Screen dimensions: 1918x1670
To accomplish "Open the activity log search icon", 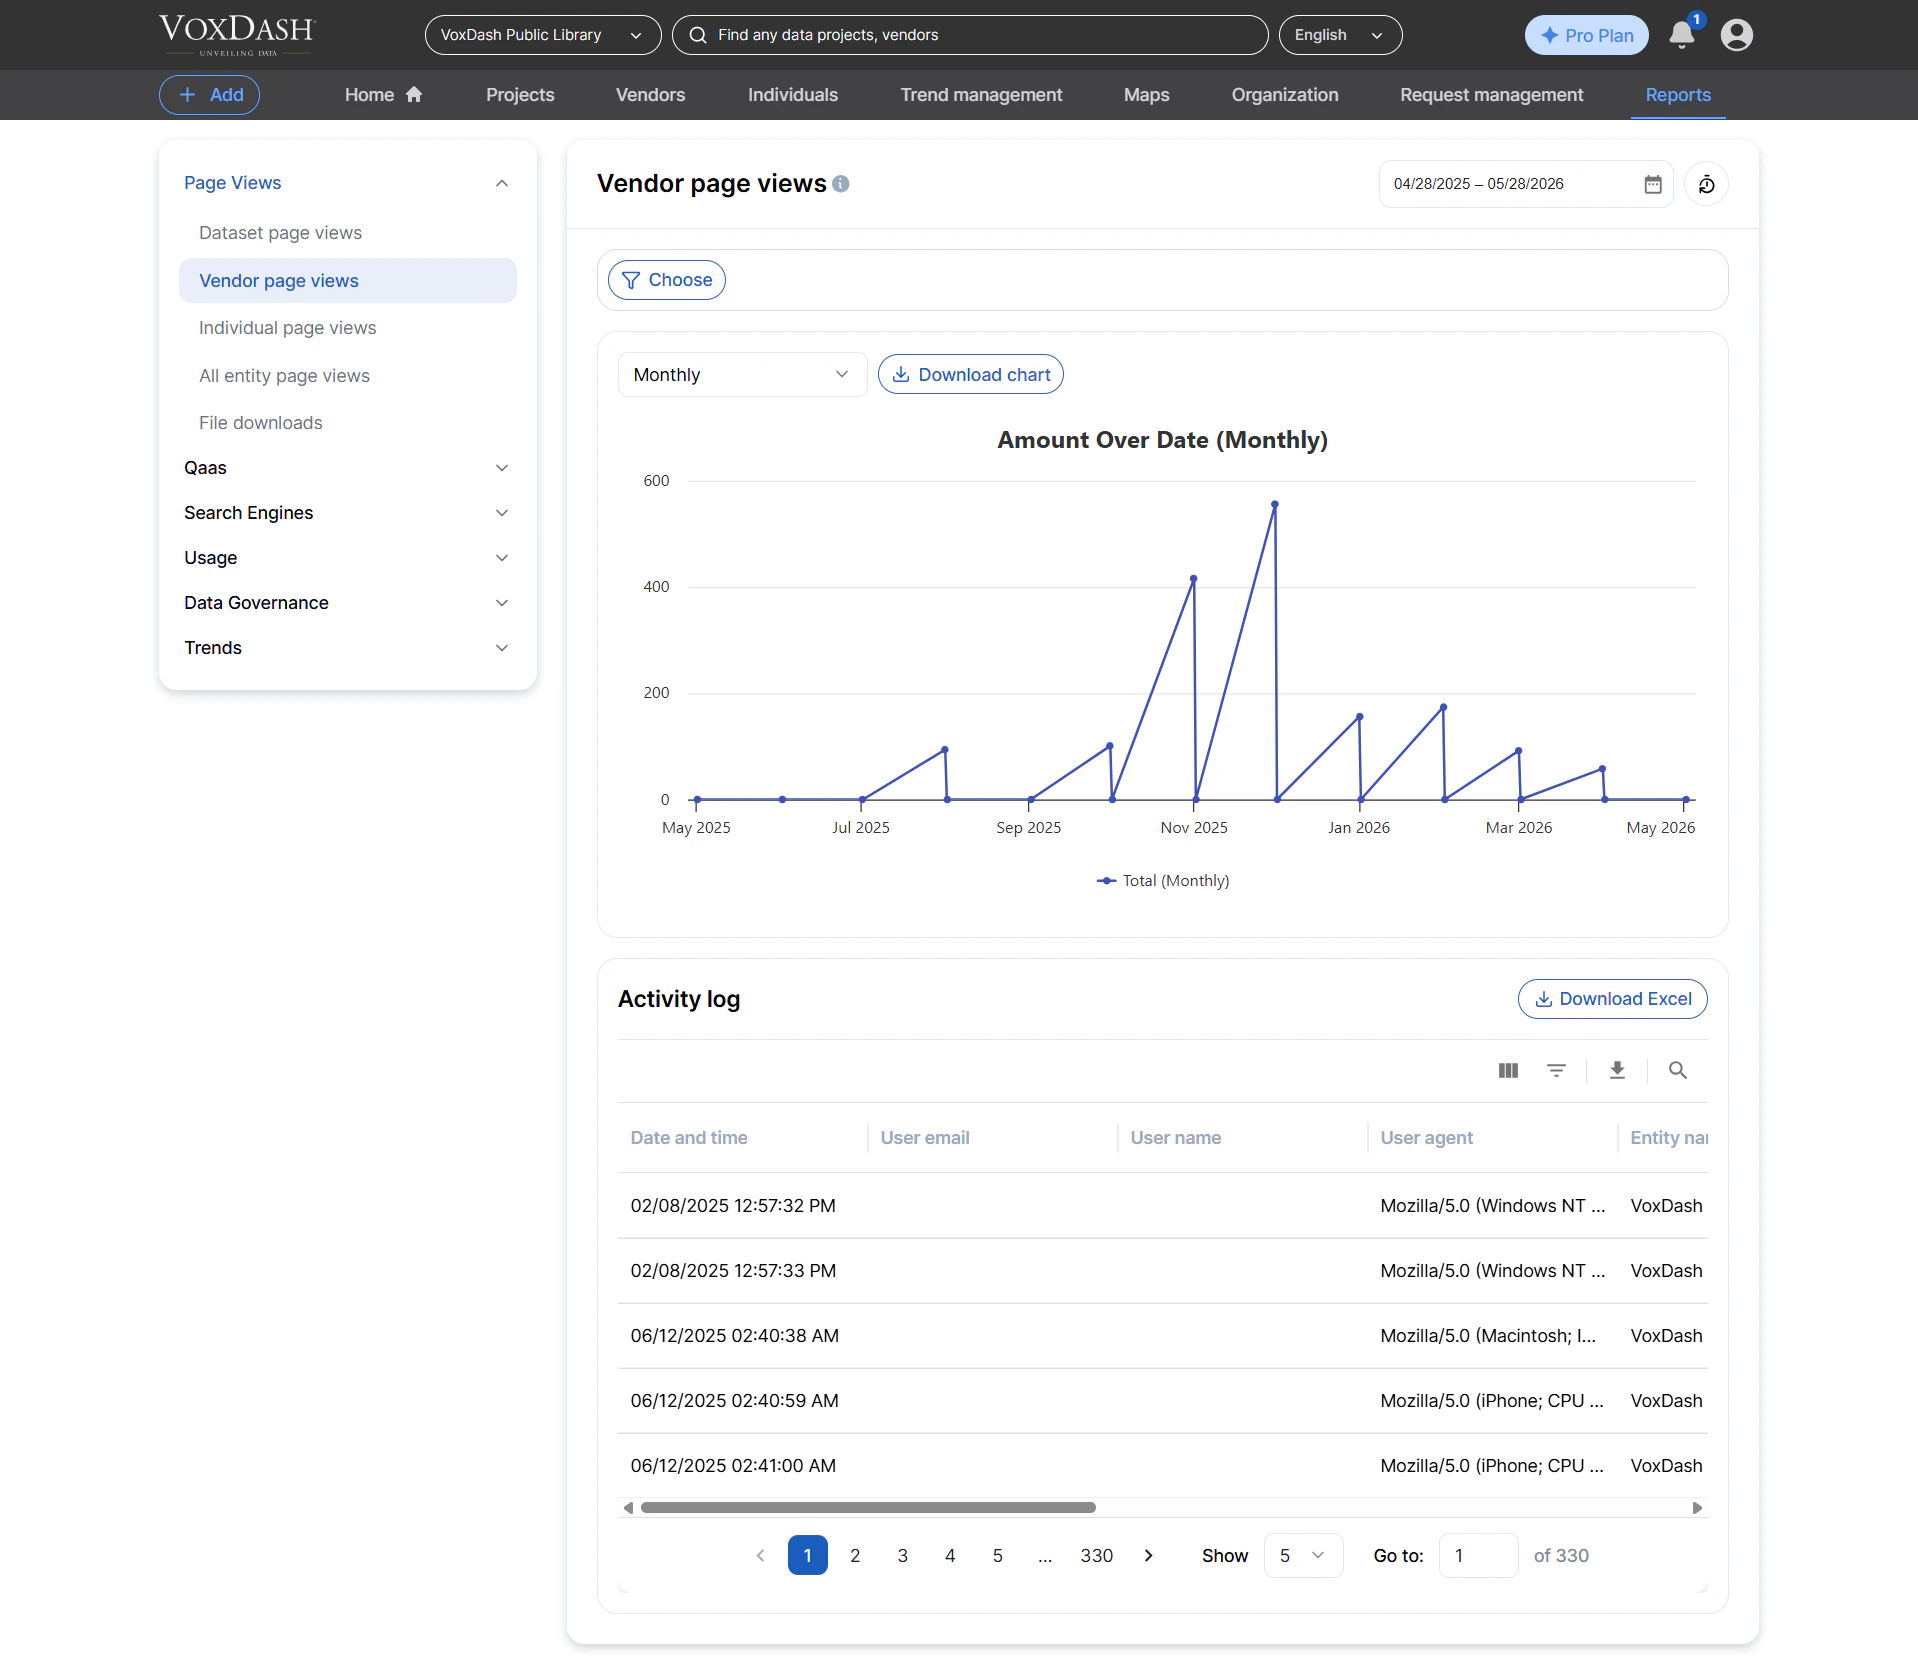I will coord(1678,1070).
